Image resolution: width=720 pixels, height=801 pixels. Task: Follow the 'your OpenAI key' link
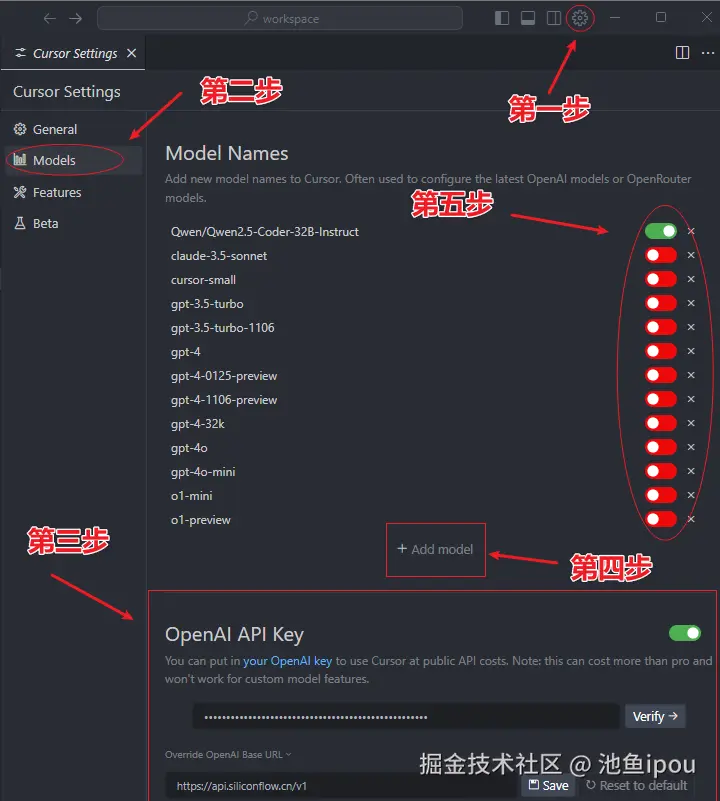click(287, 661)
